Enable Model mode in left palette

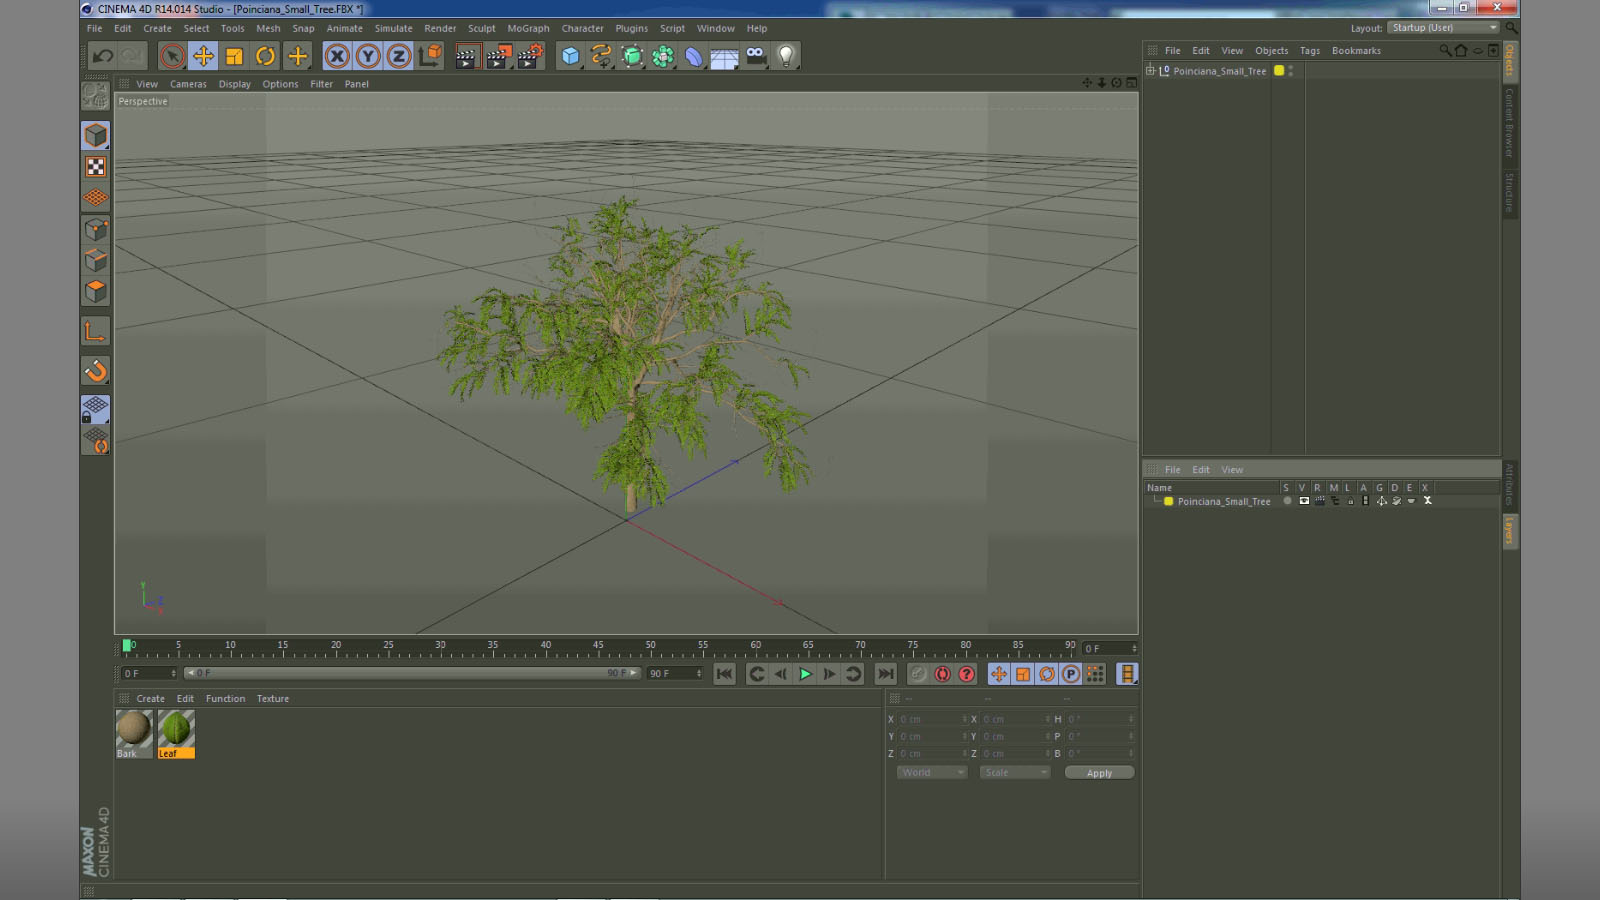pyautogui.click(x=96, y=135)
